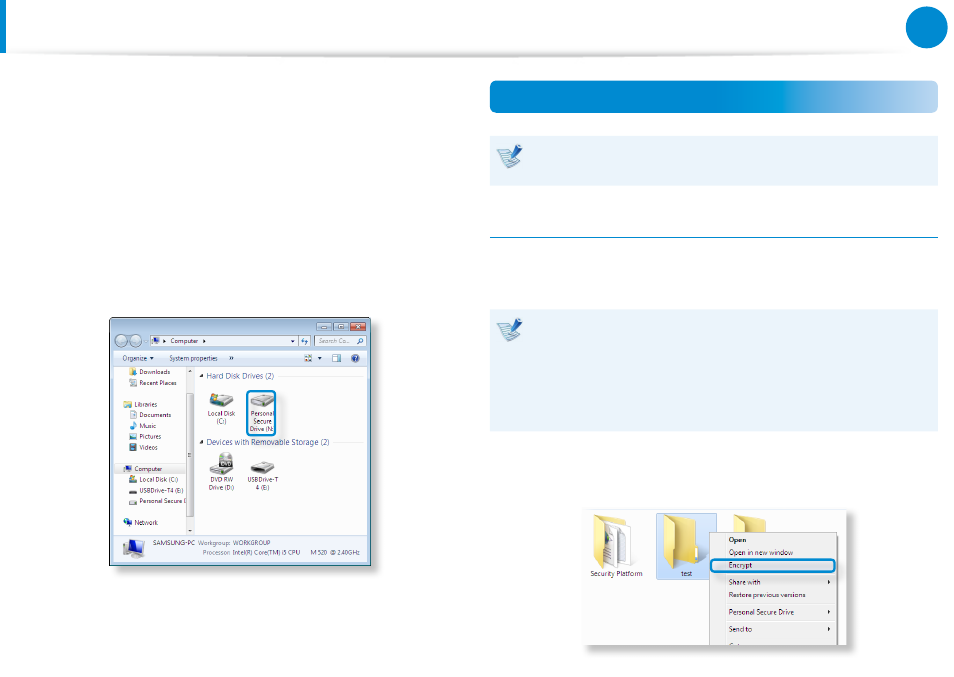This screenshot has height=677, width=954.
Task: Minimize the Computer Explorer window
Action: pyautogui.click(x=324, y=327)
